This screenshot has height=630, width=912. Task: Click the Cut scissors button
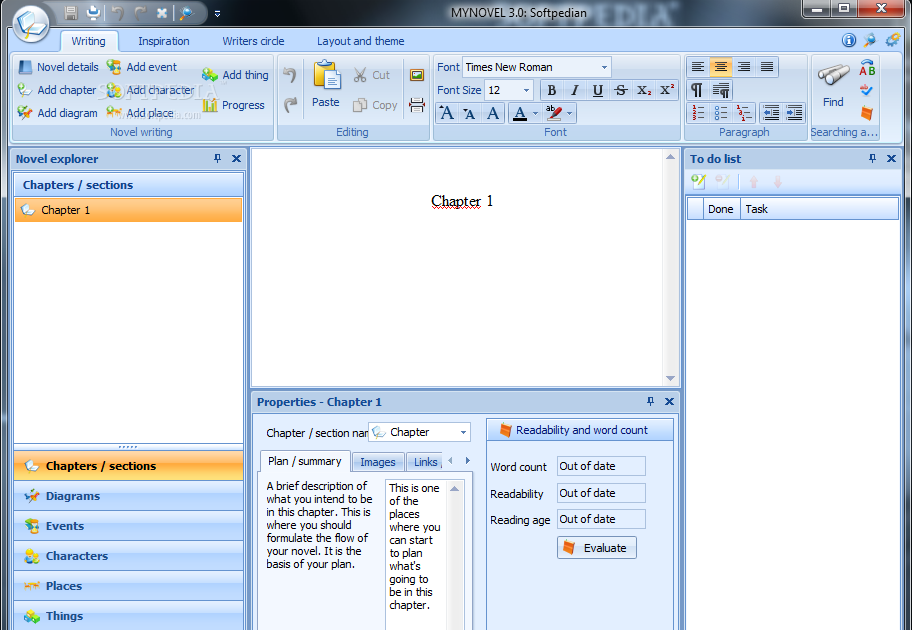point(371,75)
